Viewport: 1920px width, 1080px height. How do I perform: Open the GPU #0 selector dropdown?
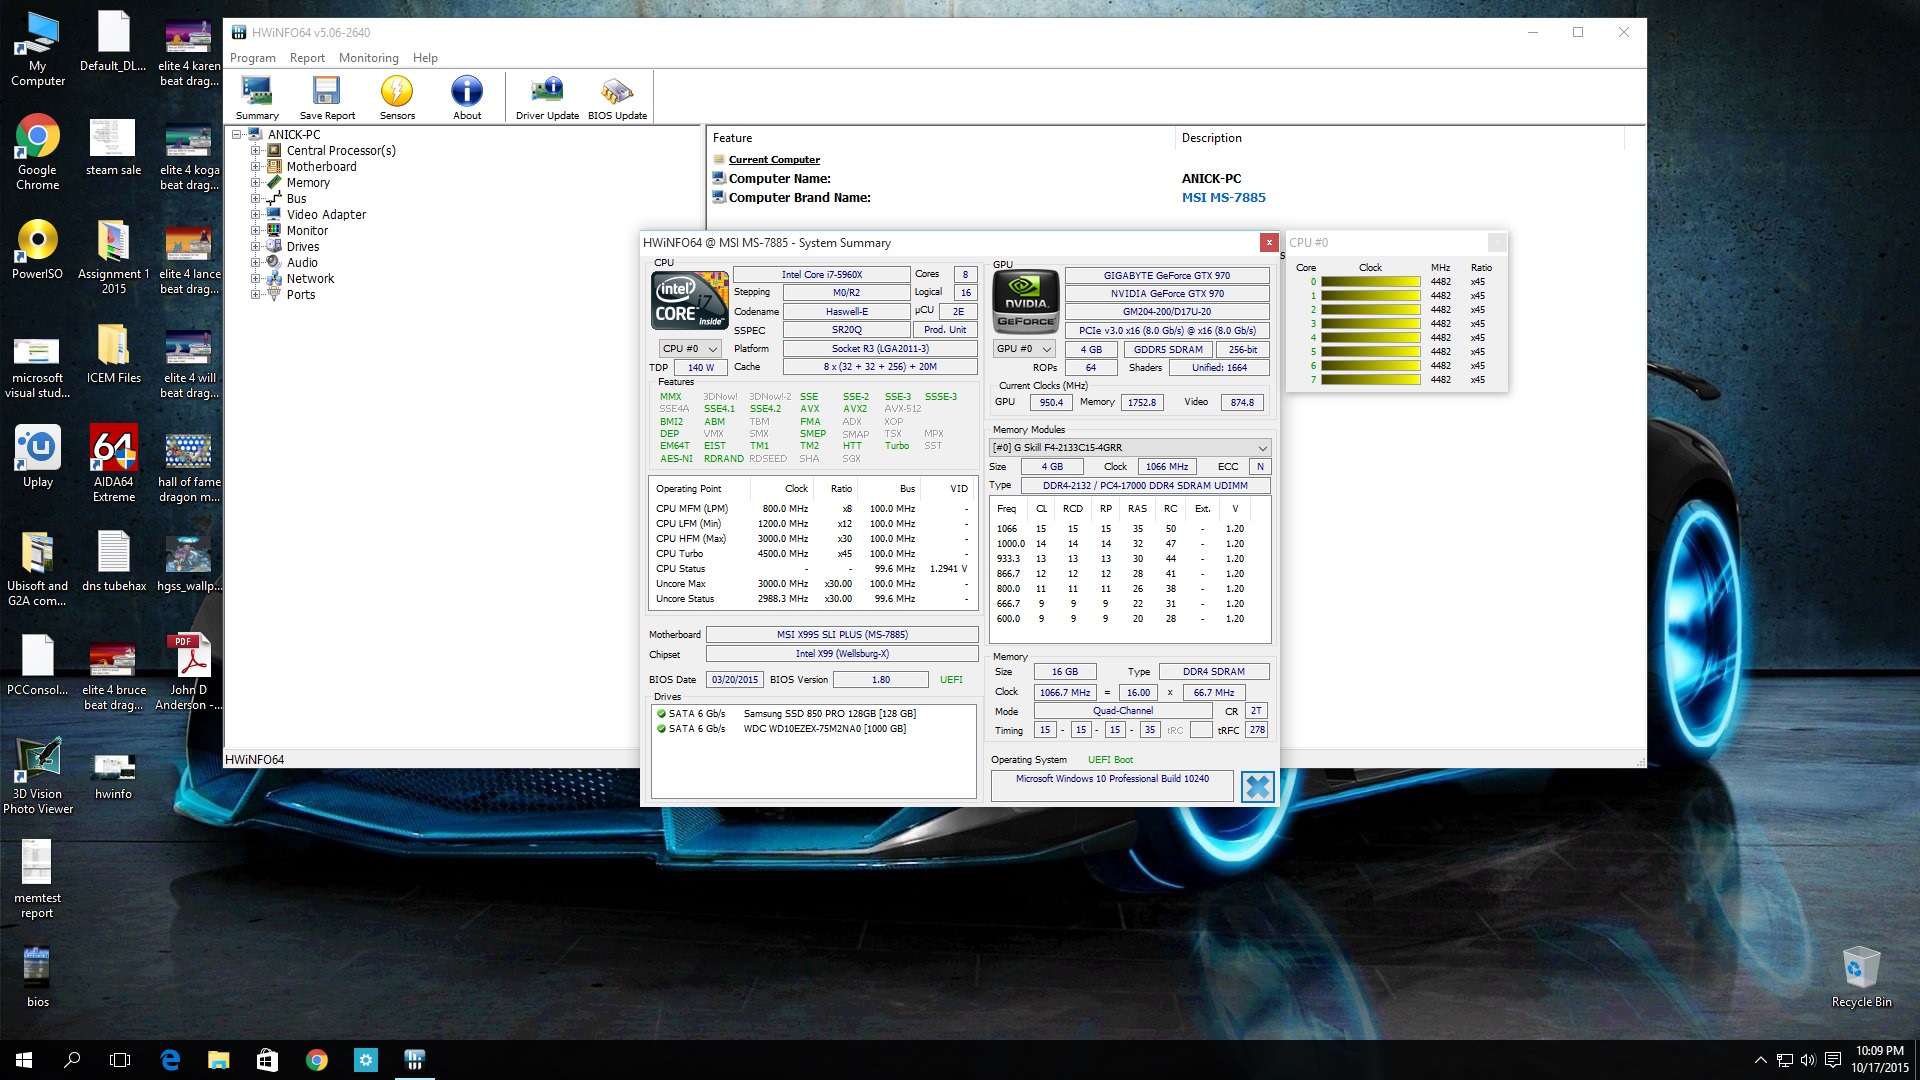click(1024, 349)
